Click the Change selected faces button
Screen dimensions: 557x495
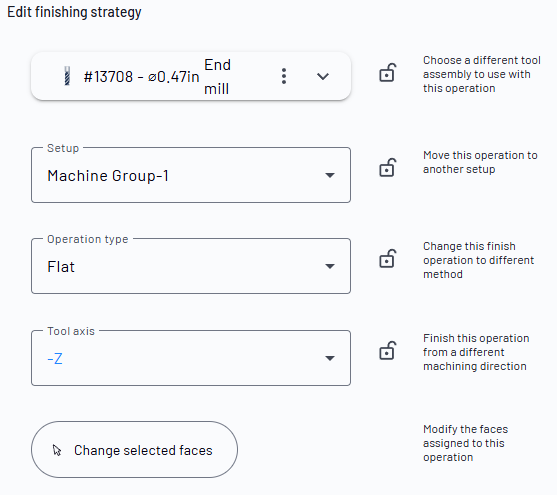coord(135,450)
